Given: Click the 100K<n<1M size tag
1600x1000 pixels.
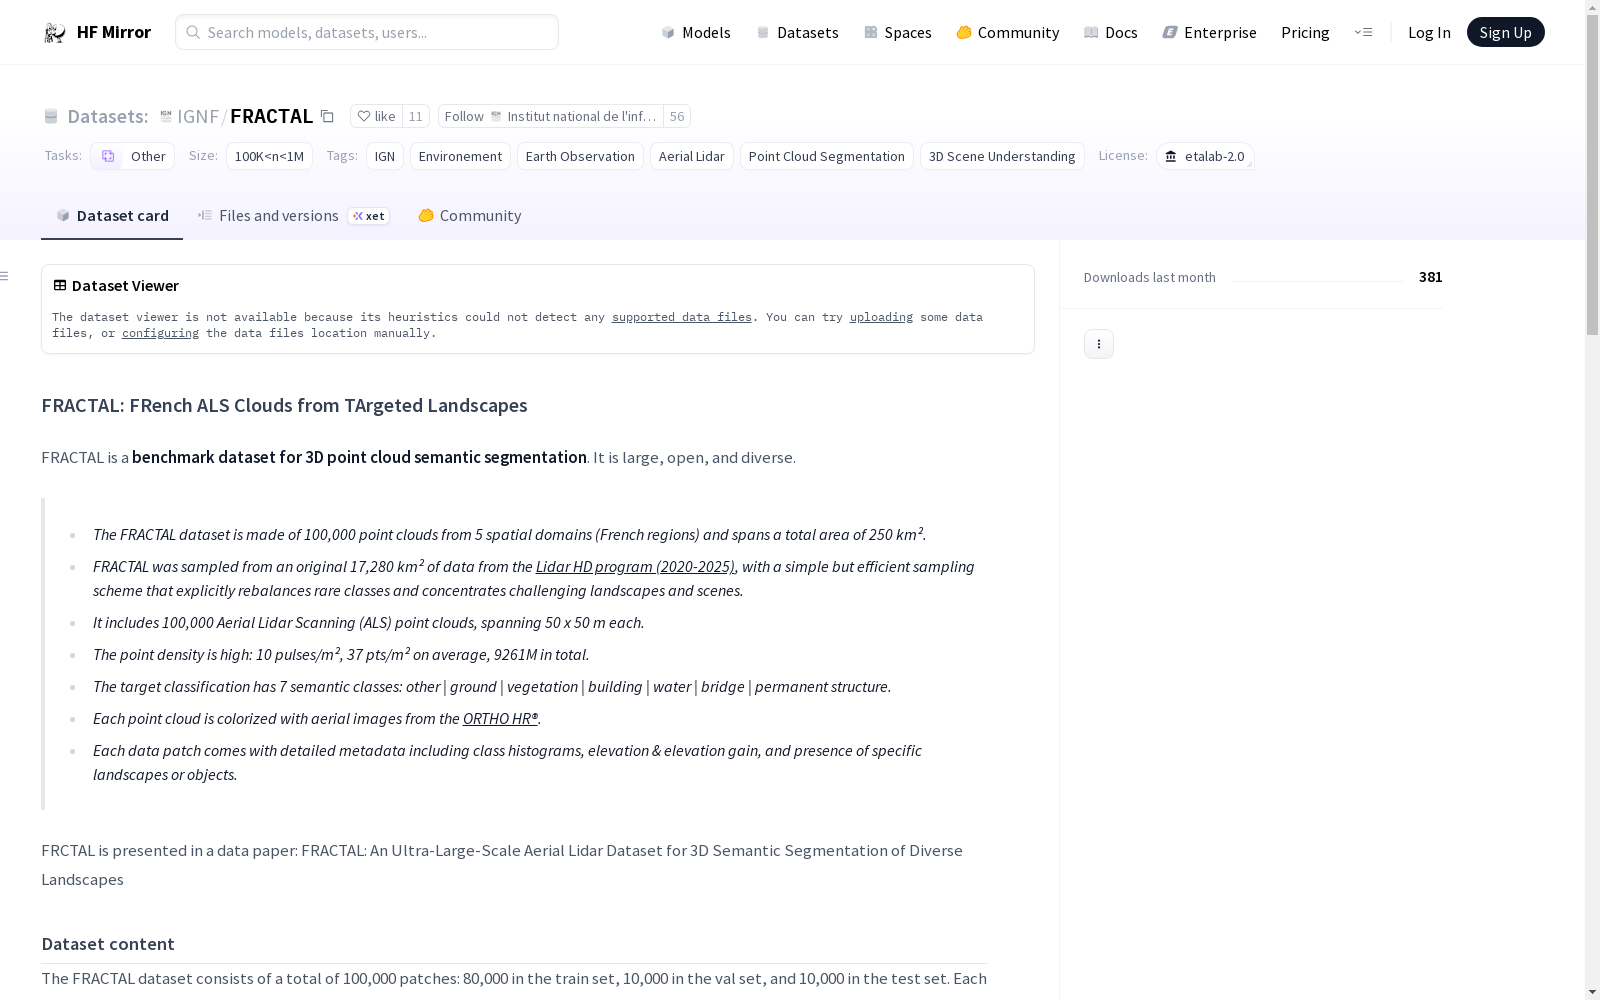Looking at the screenshot, I should tap(269, 156).
